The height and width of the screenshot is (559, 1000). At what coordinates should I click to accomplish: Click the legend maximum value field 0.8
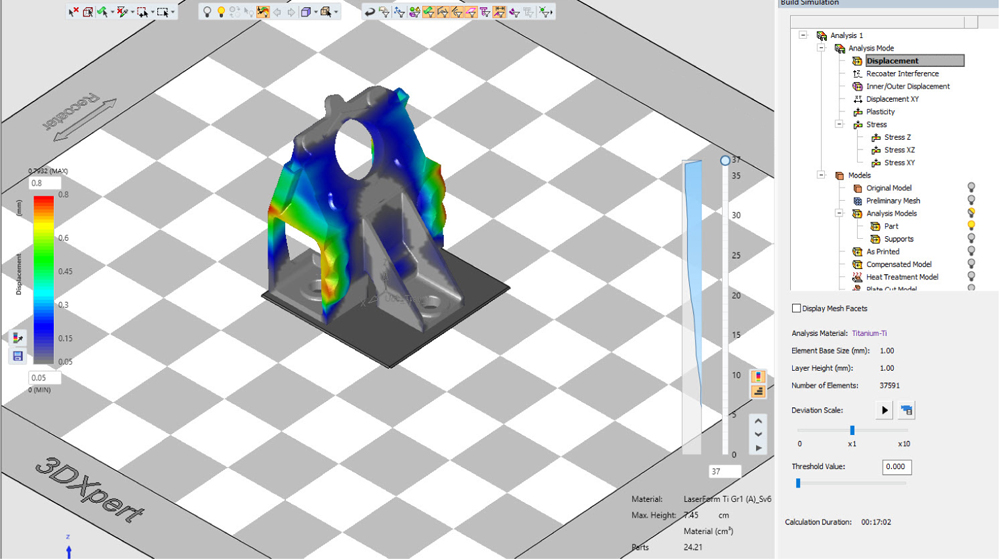(x=45, y=183)
